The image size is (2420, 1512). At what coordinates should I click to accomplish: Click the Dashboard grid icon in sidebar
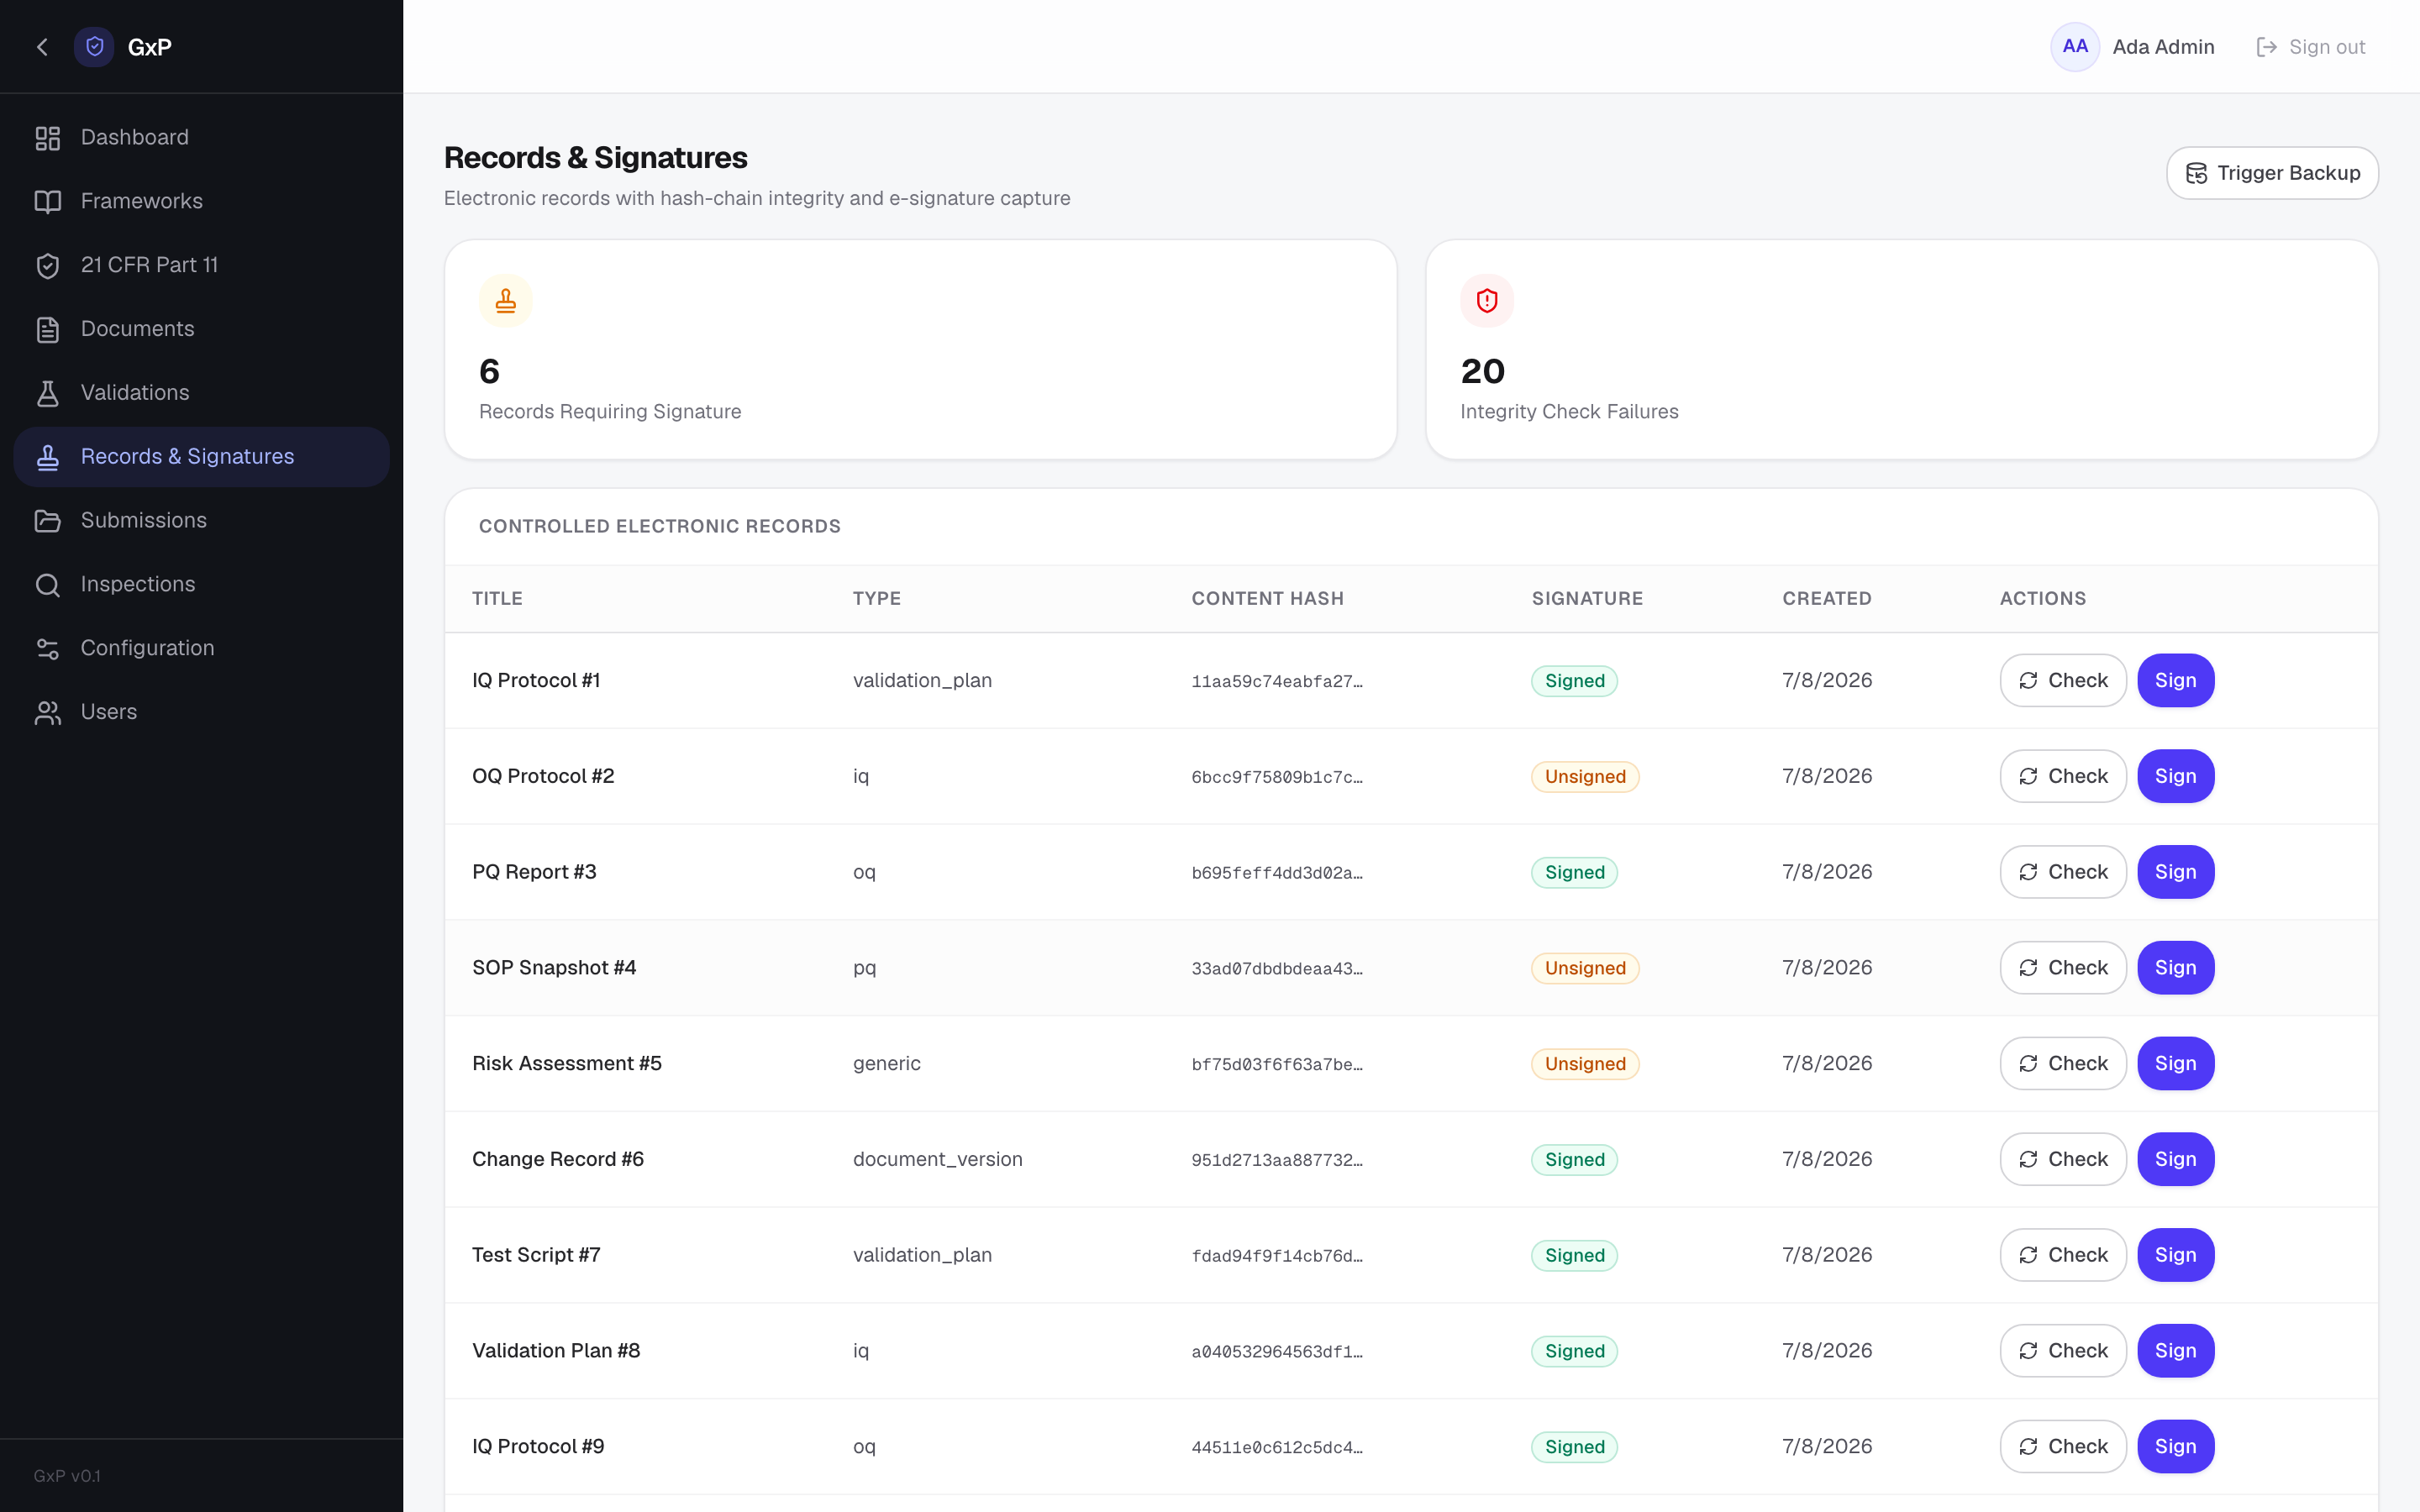coord(48,138)
